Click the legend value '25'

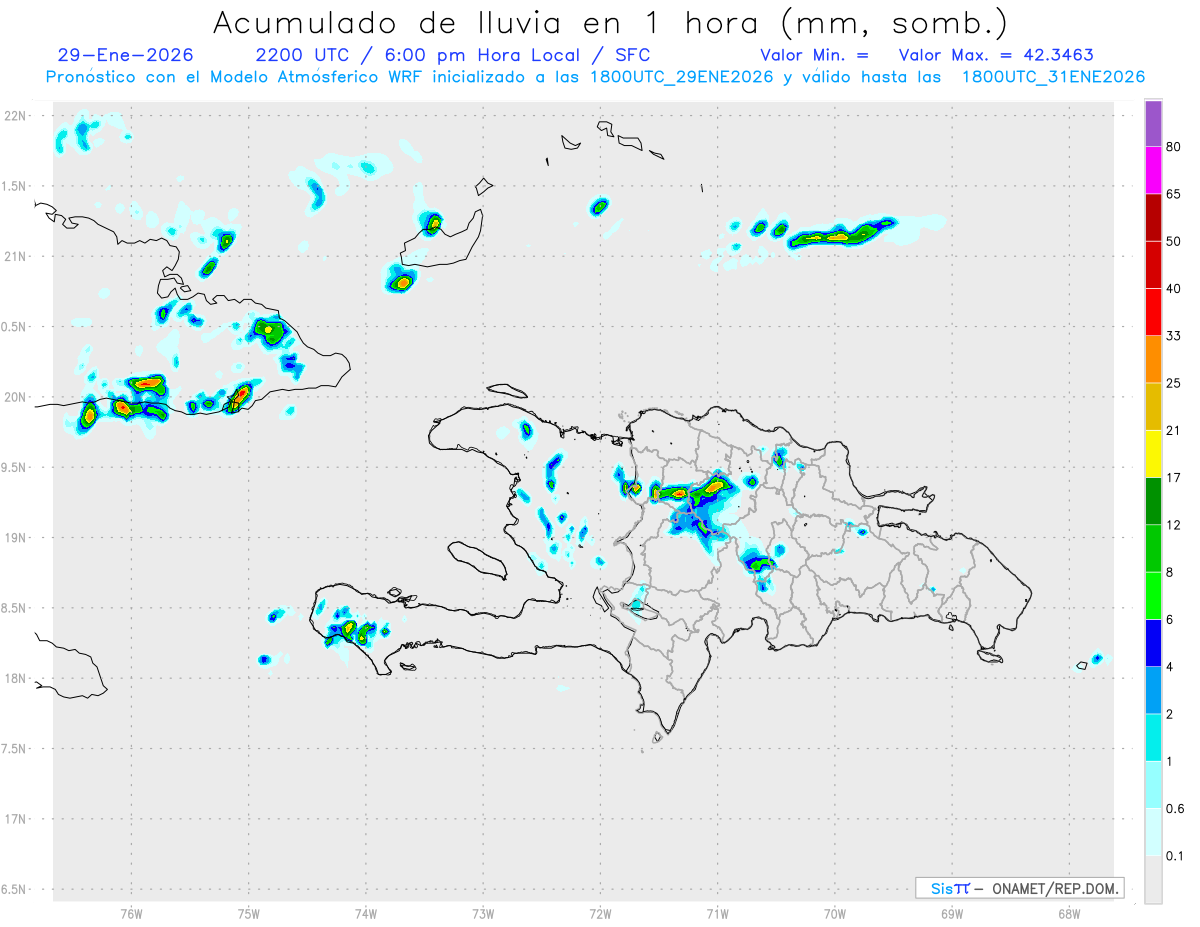pyautogui.click(x=1174, y=383)
